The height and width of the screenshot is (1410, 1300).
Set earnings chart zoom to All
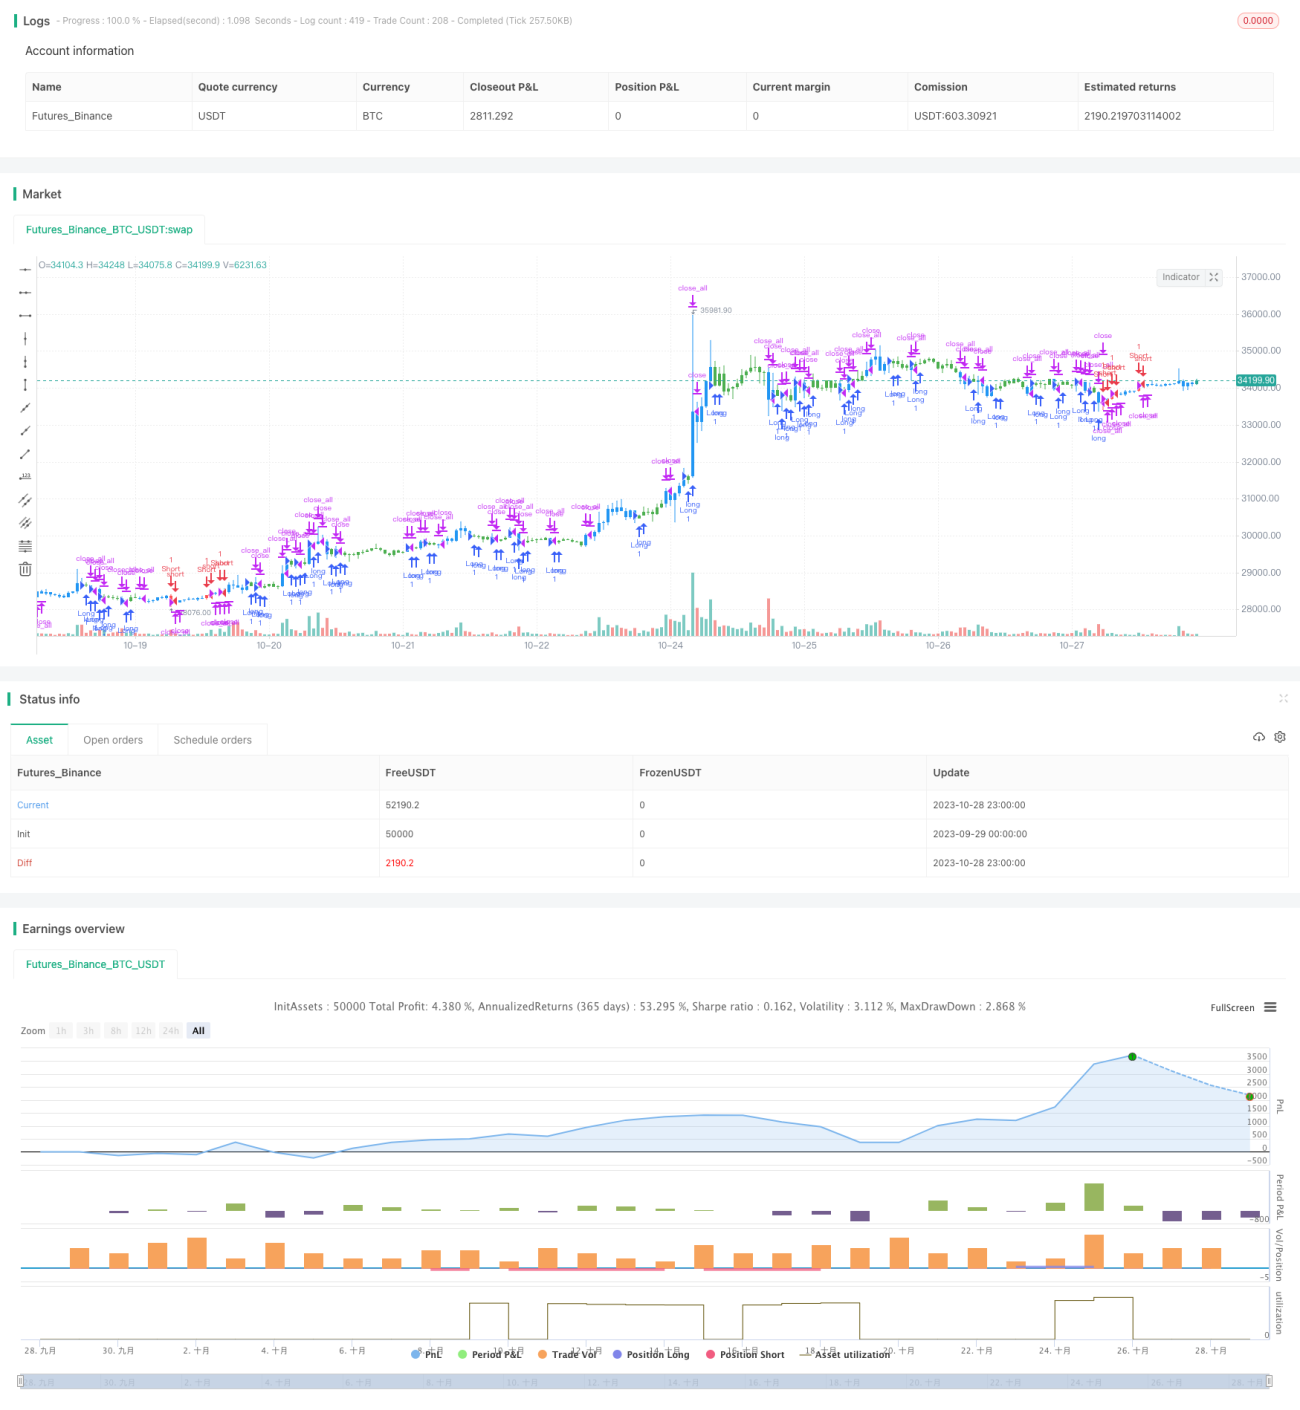[198, 1031]
